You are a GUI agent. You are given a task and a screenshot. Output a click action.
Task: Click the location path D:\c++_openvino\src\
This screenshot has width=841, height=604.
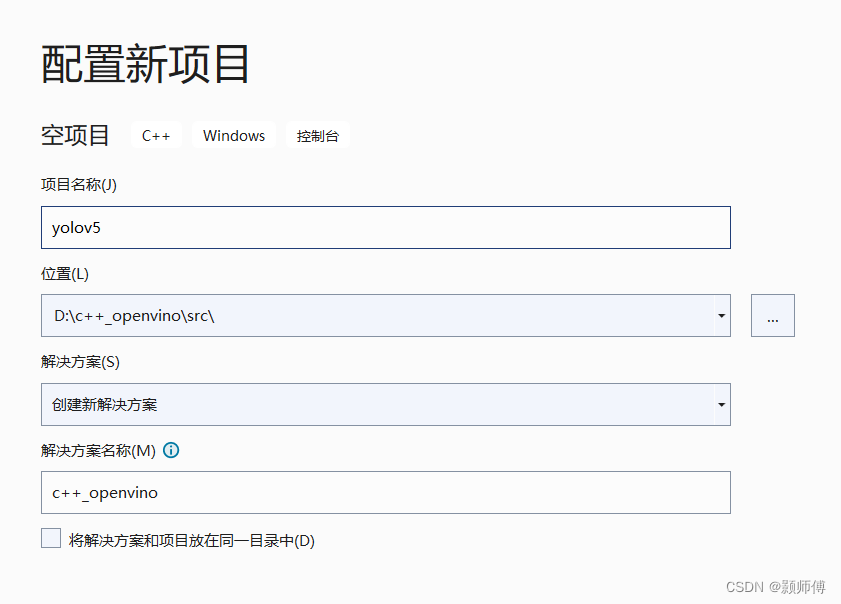pyautogui.click(x=134, y=316)
